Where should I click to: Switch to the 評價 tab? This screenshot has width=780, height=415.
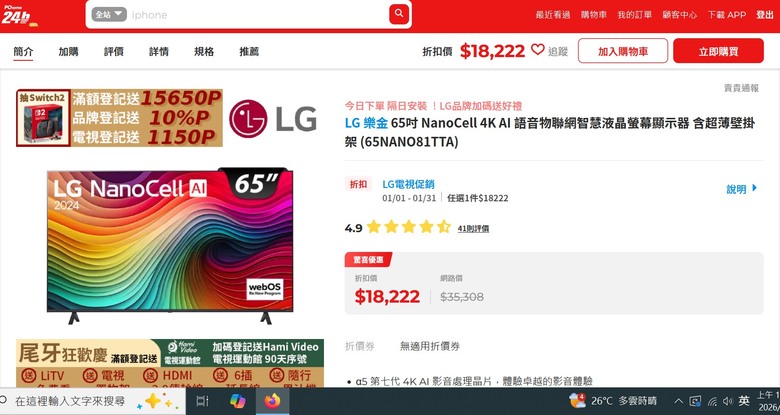coord(113,52)
